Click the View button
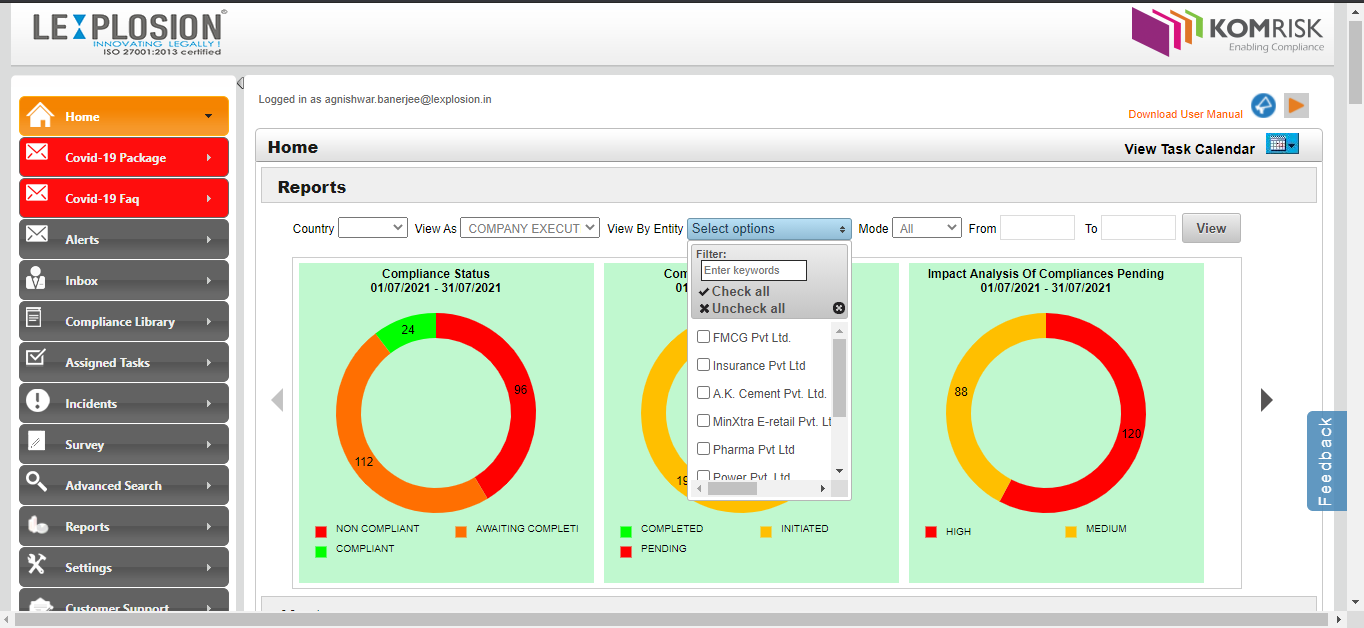Screen dimensions: 1364x628 tap(1211, 228)
